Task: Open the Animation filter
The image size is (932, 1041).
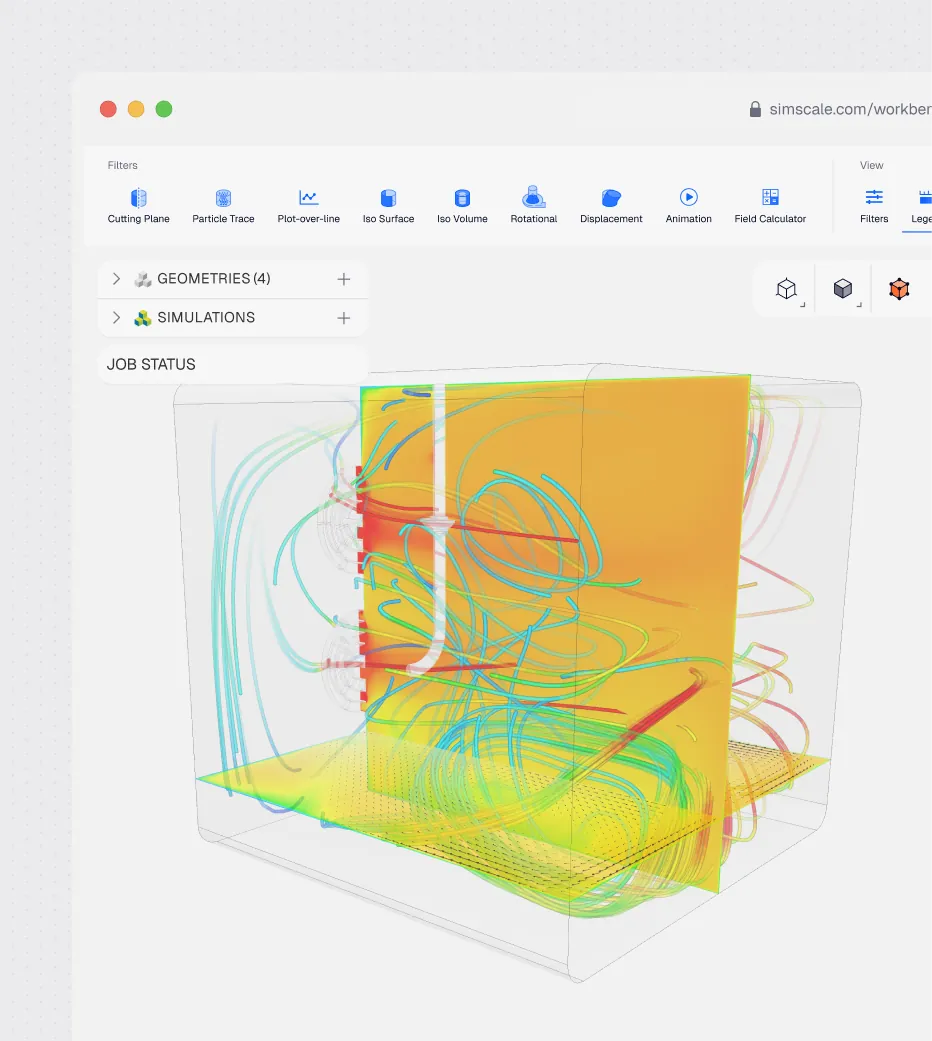Action: (688, 206)
